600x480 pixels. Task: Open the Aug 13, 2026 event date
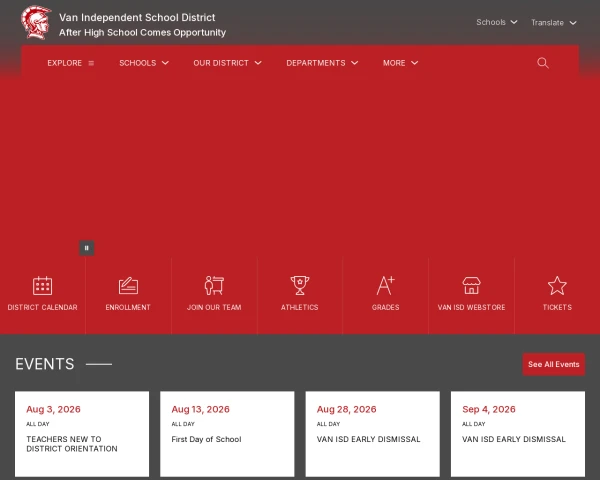point(201,409)
